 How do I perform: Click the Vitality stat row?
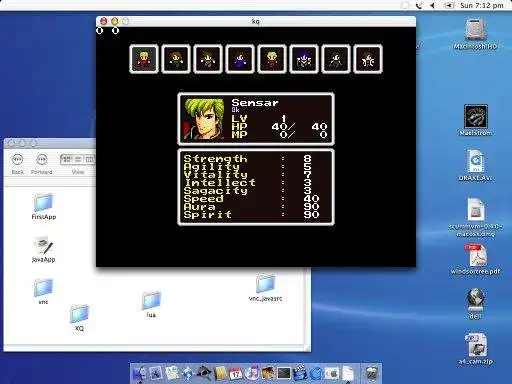(252, 175)
